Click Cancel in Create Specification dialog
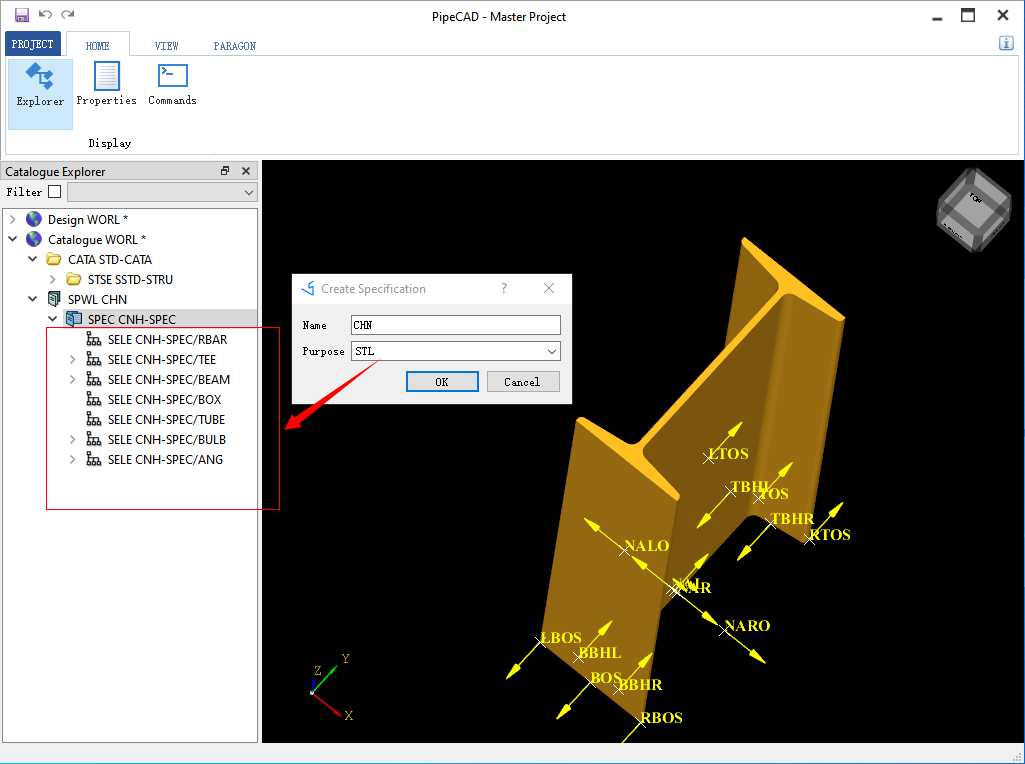 coord(522,382)
